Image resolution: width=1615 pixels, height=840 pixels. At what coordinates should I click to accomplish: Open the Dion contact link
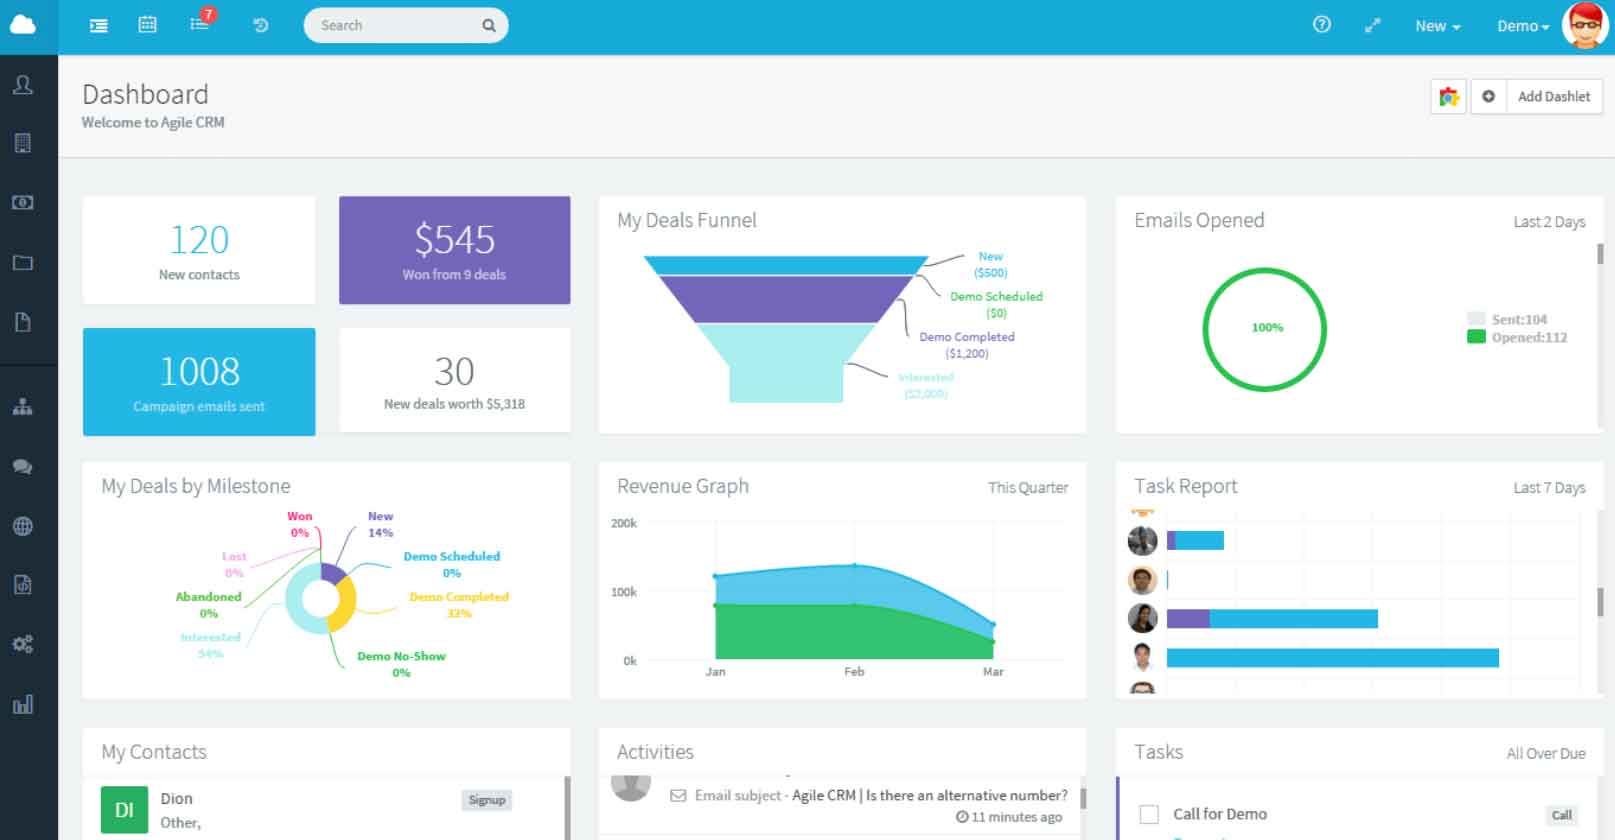tap(176, 798)
